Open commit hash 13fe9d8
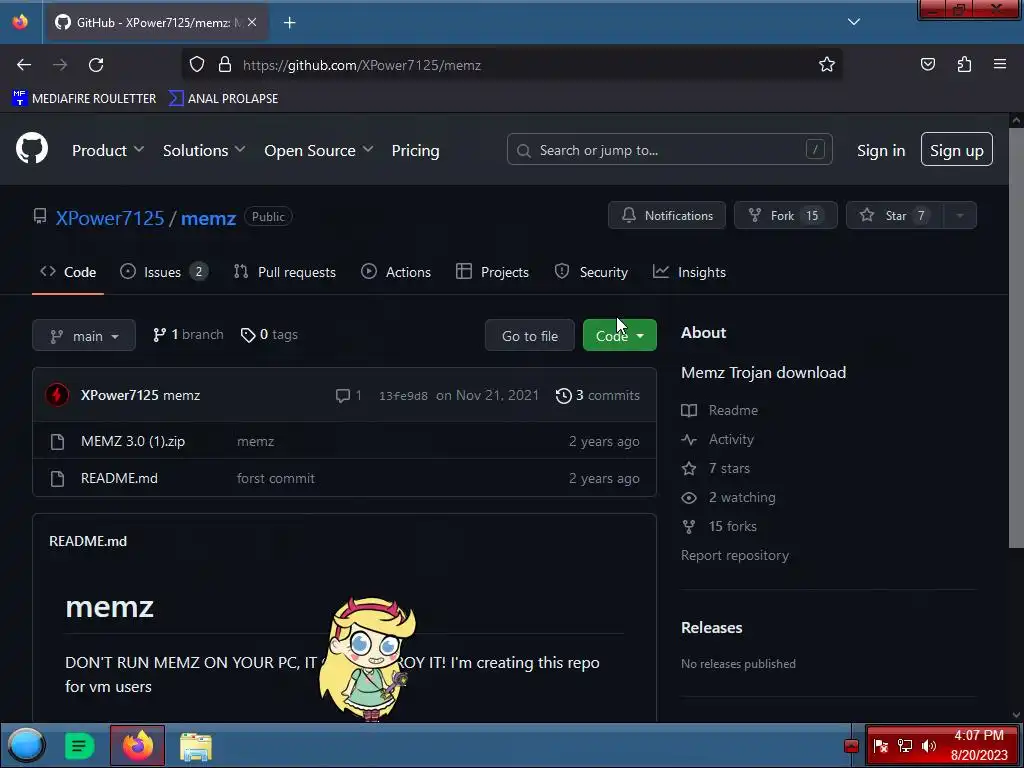 (403, 396)
